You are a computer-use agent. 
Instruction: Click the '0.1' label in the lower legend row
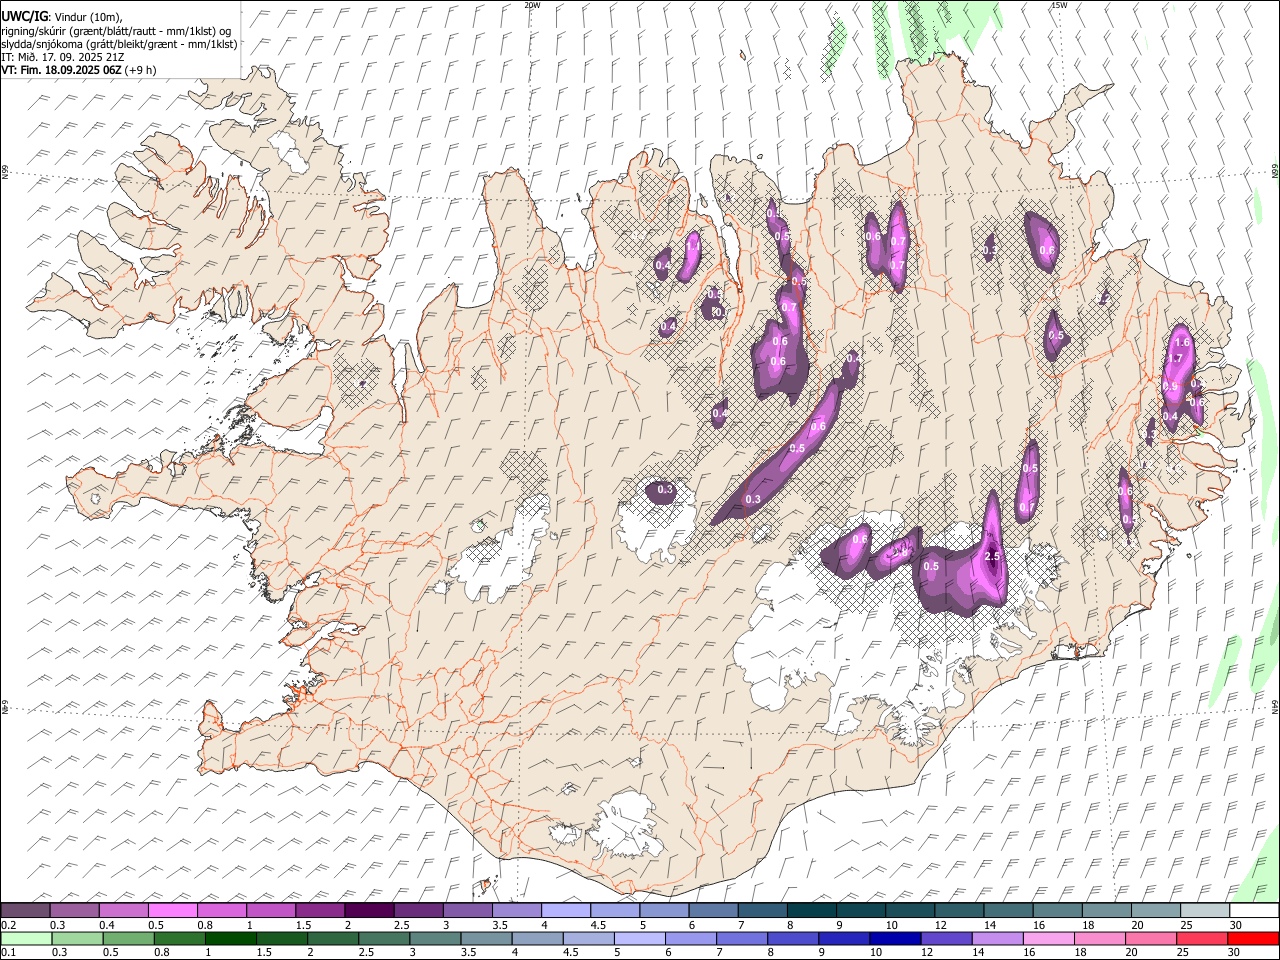pyautogui.click(x=8, y=952)
